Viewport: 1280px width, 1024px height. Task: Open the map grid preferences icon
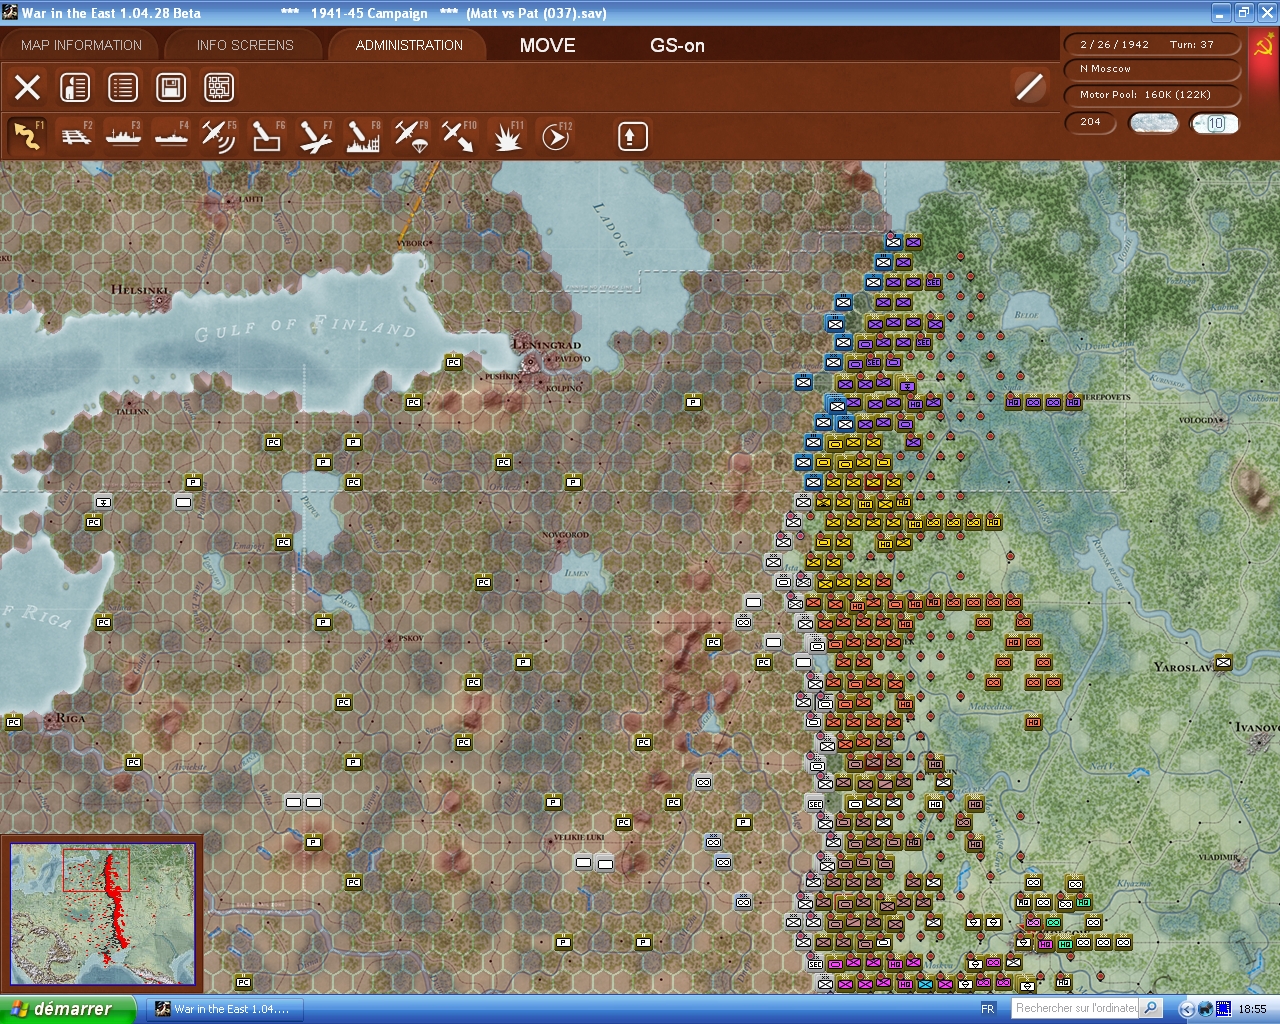tap(219, 87)
